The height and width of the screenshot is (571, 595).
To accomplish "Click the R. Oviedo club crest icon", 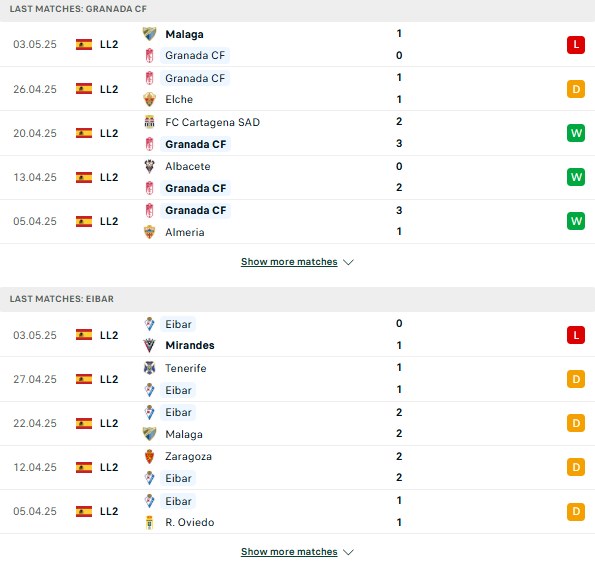I will coord(150,522).
